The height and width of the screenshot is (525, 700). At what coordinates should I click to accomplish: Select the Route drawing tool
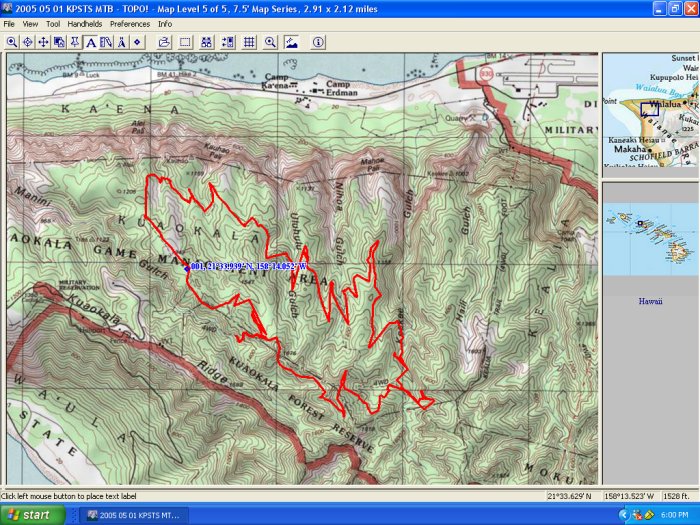pos(106,42)
